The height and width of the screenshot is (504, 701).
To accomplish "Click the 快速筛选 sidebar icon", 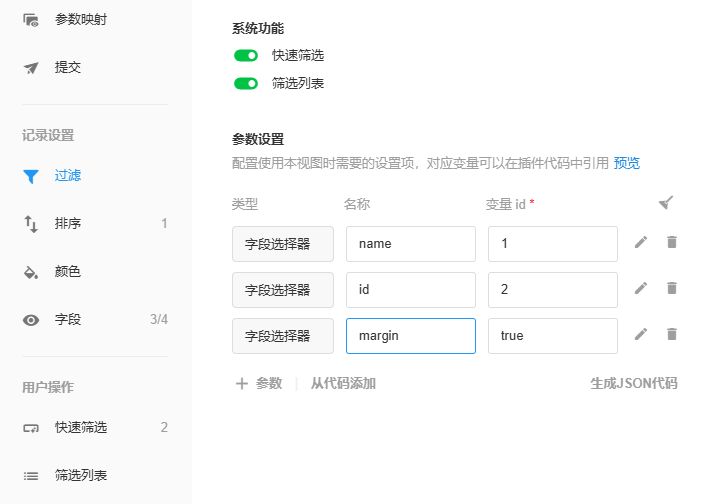I will (31, 428).
